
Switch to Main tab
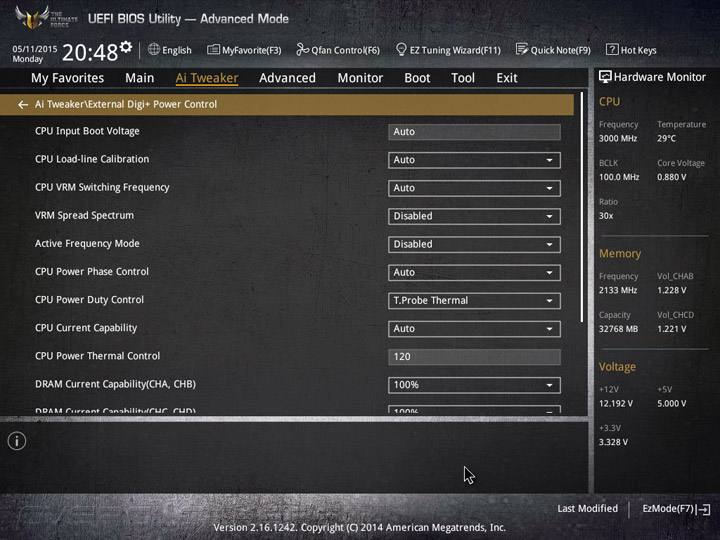[140, 78]
